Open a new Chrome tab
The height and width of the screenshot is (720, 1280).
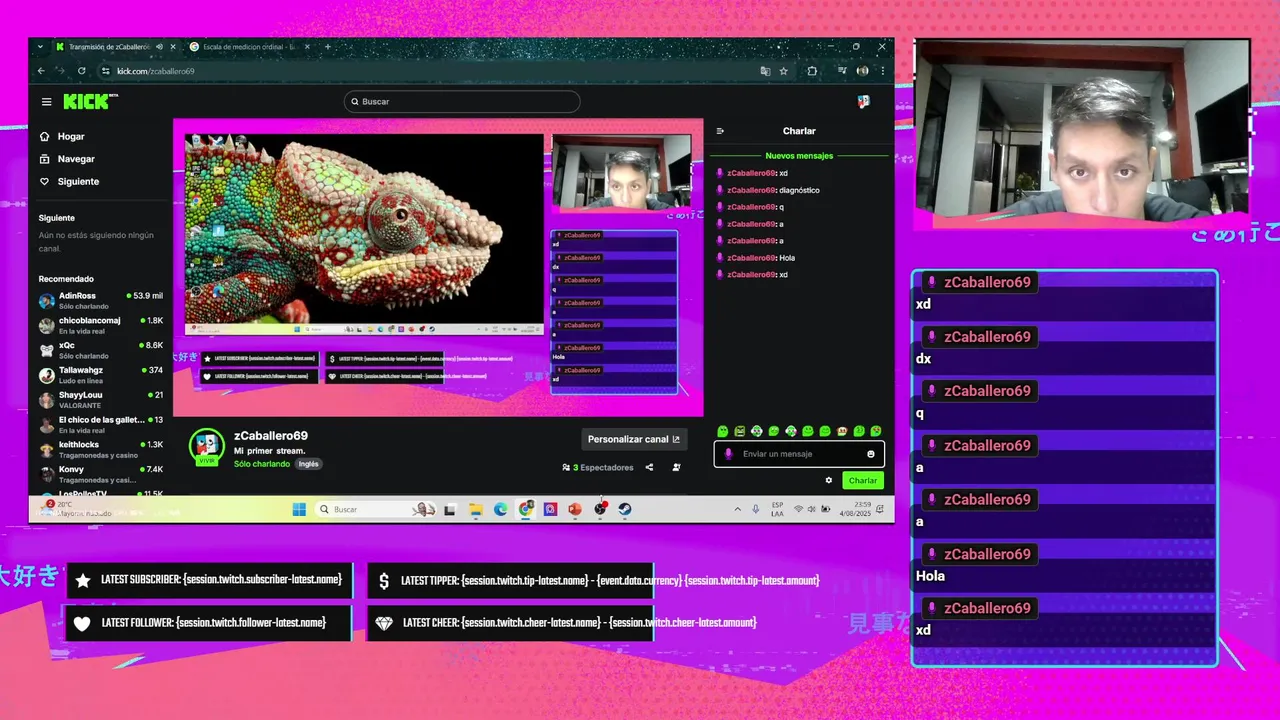327,47
